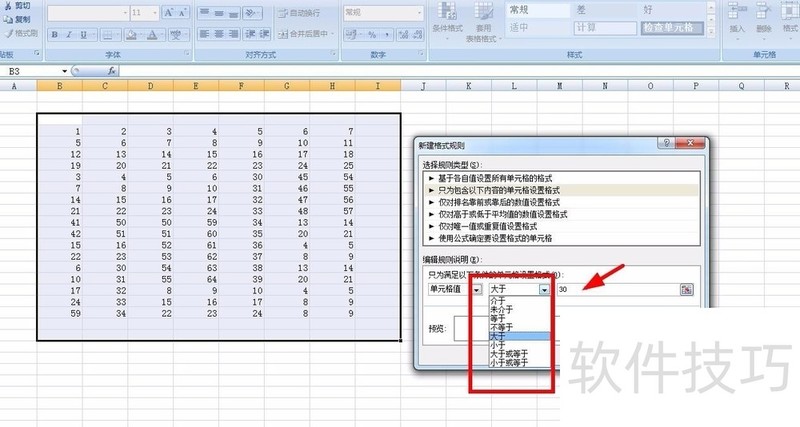The width and height of the screenshot is (800, 427).
Task: Open the font group dialog launcher
Action: point(187,53)
